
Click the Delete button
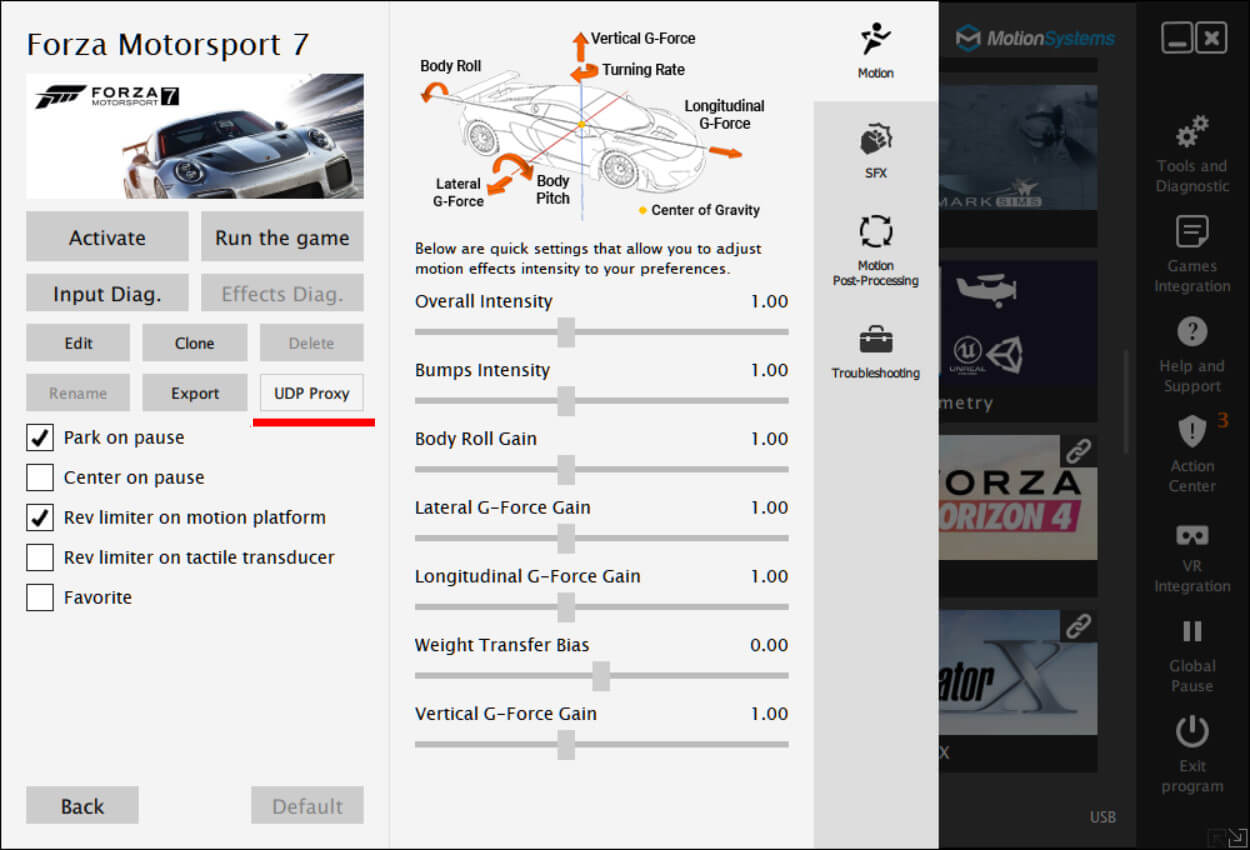[x=312, y=342]
